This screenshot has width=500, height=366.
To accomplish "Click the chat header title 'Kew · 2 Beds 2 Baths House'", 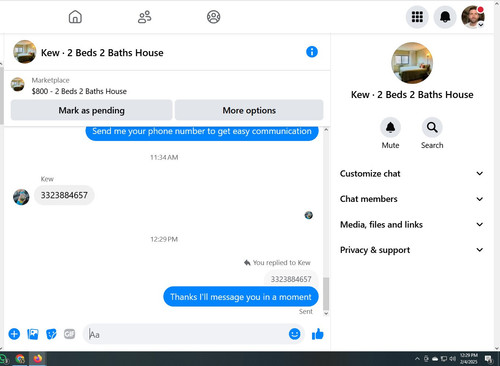I will tap(102, 53).
